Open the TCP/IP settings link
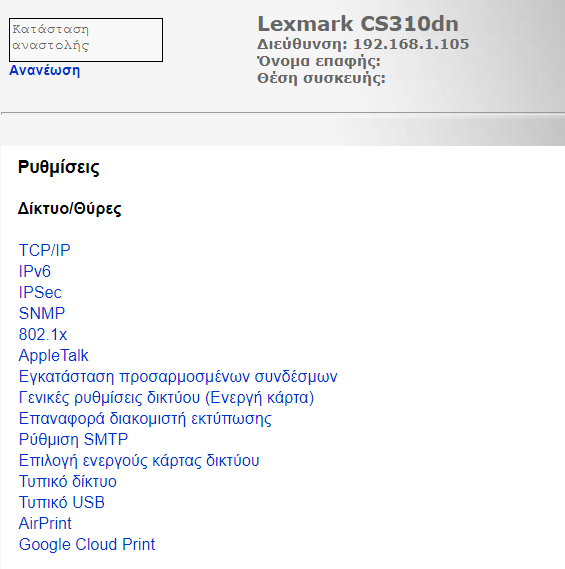The width and height of the screenshot is (565, 569). pos(44,250)
